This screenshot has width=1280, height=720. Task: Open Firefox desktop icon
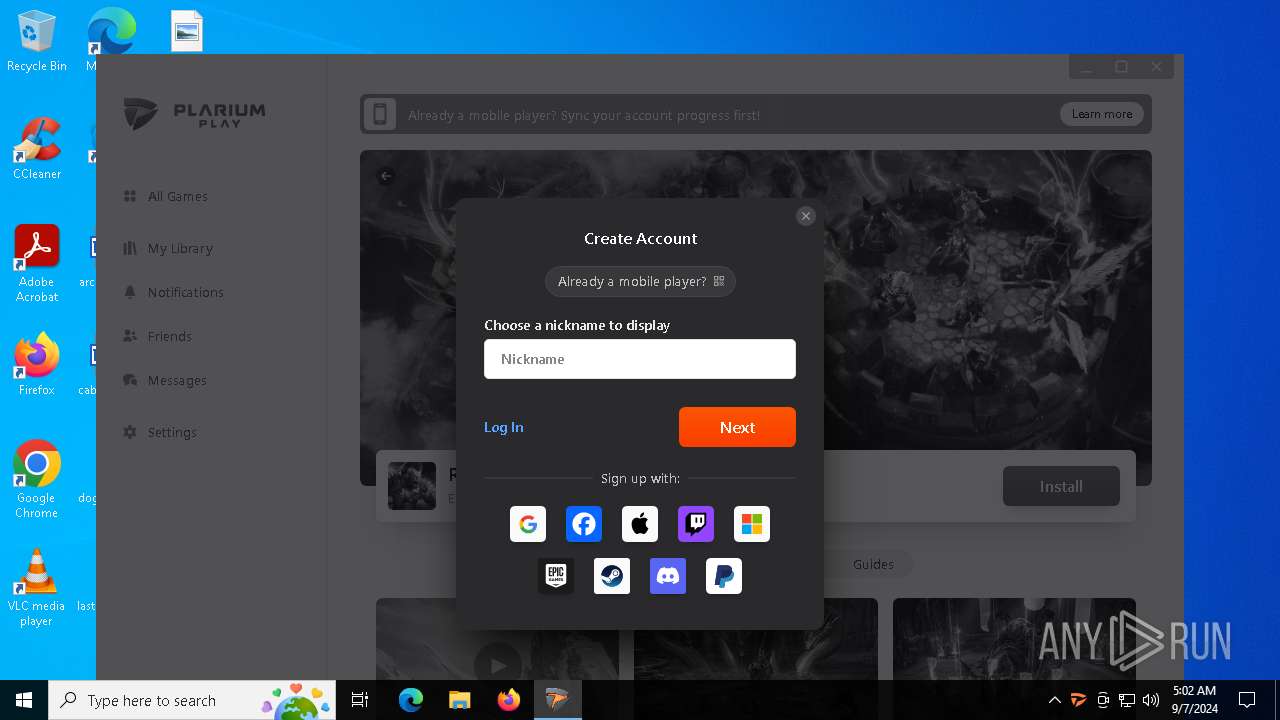[x=37, y=364]
